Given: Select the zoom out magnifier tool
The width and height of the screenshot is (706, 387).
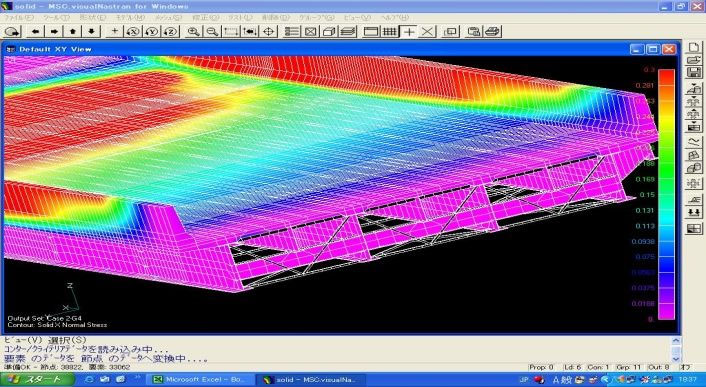Looking at the screenshot, I should click(212, 32).
